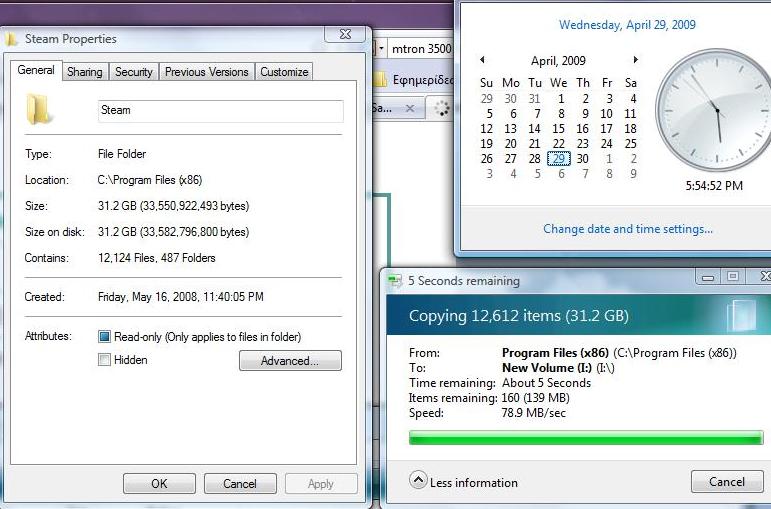Click the copy dialog title bar icon

395,281
